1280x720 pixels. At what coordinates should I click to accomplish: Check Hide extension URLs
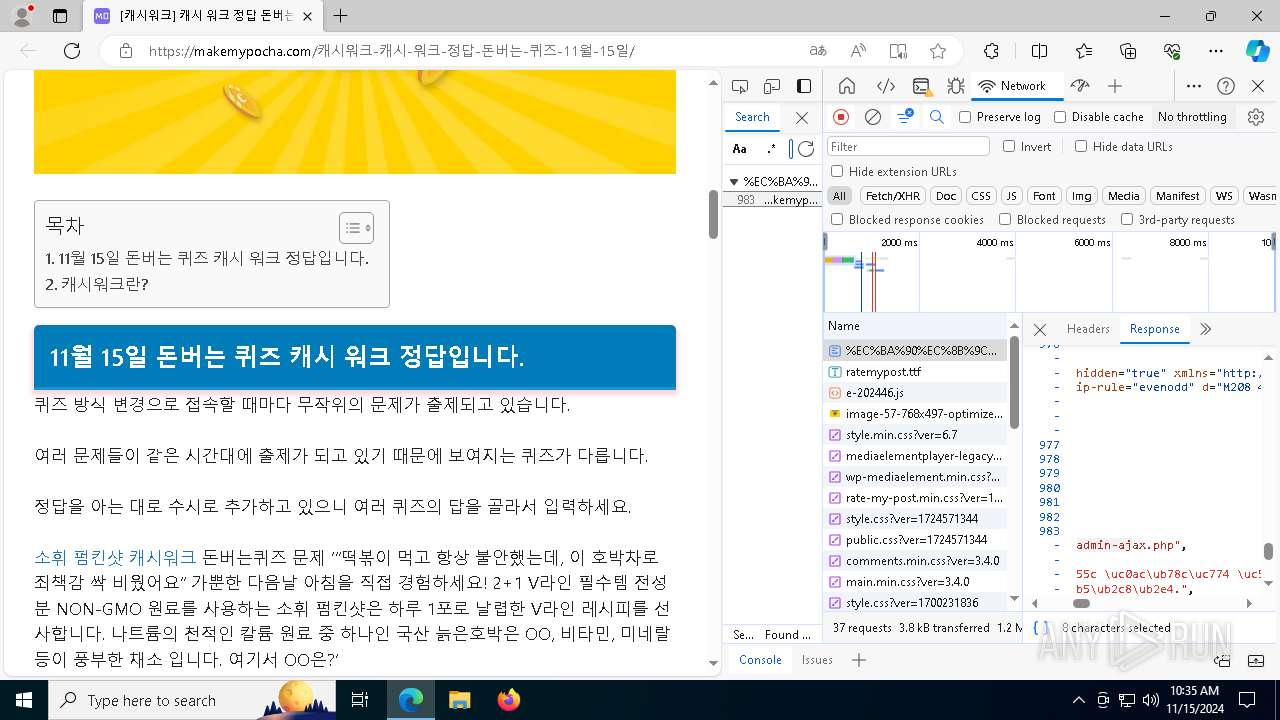click(837, 171)
